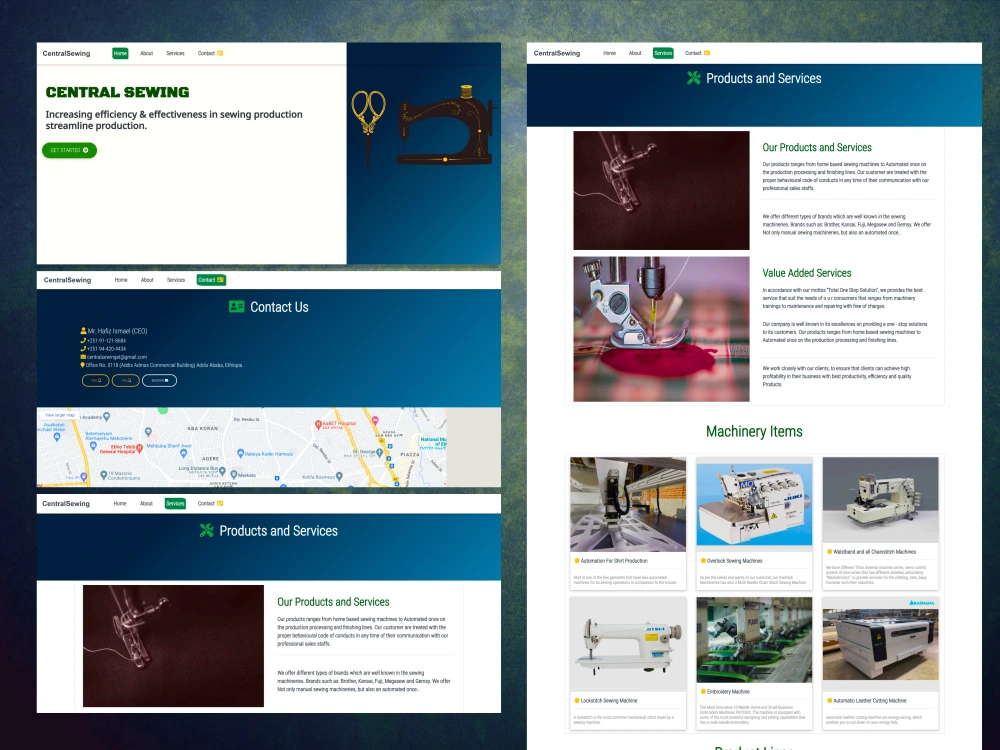This screenshot has height=750, width=1000.
Task: Open the Embroidery Machine card image
Action: (754, 640)
